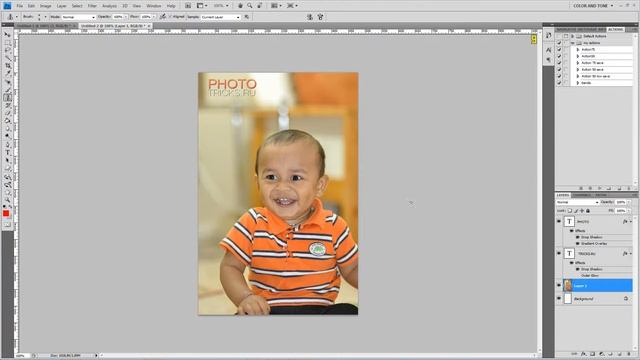
Task: Select the Move tool
Action: tap(7, 35)
